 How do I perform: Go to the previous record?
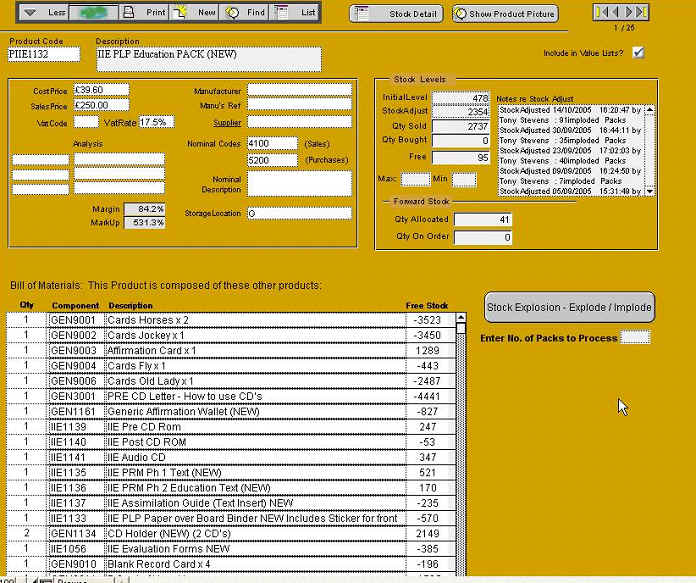pos(615,12)
